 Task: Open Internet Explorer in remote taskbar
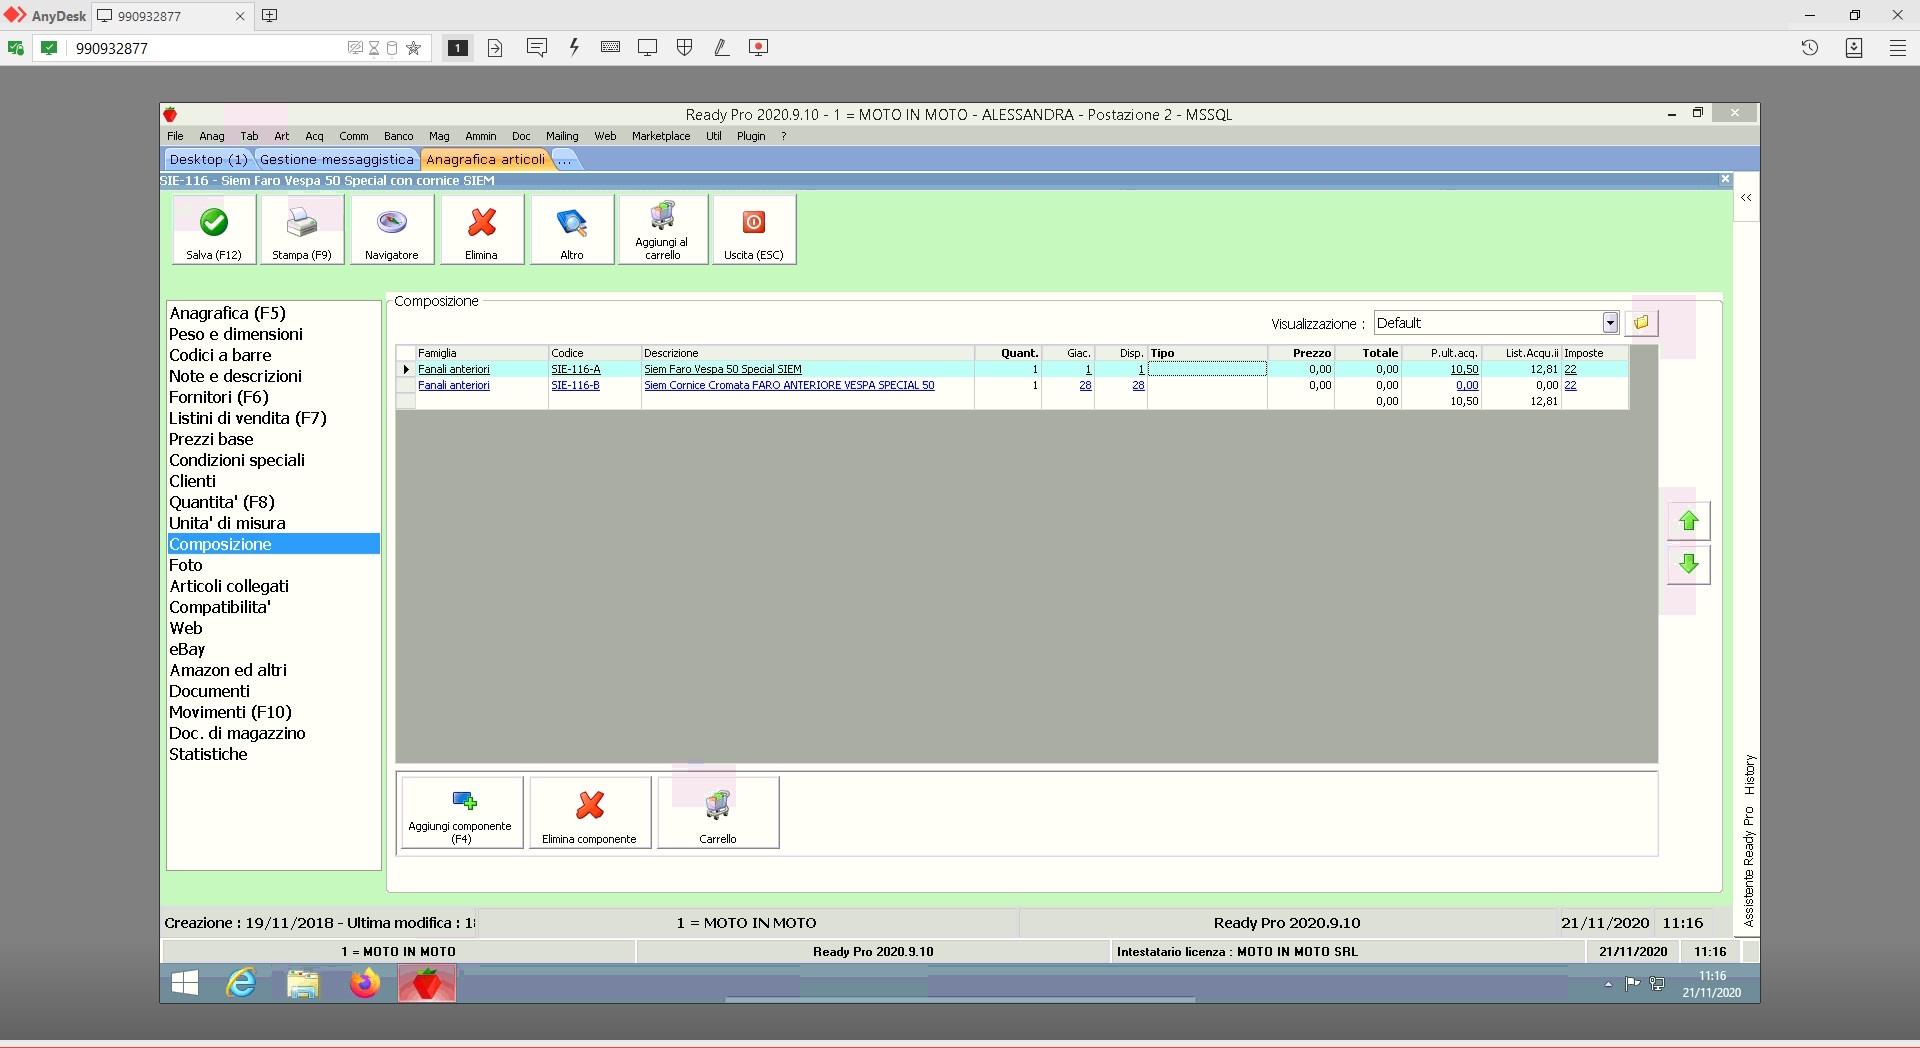242,984
